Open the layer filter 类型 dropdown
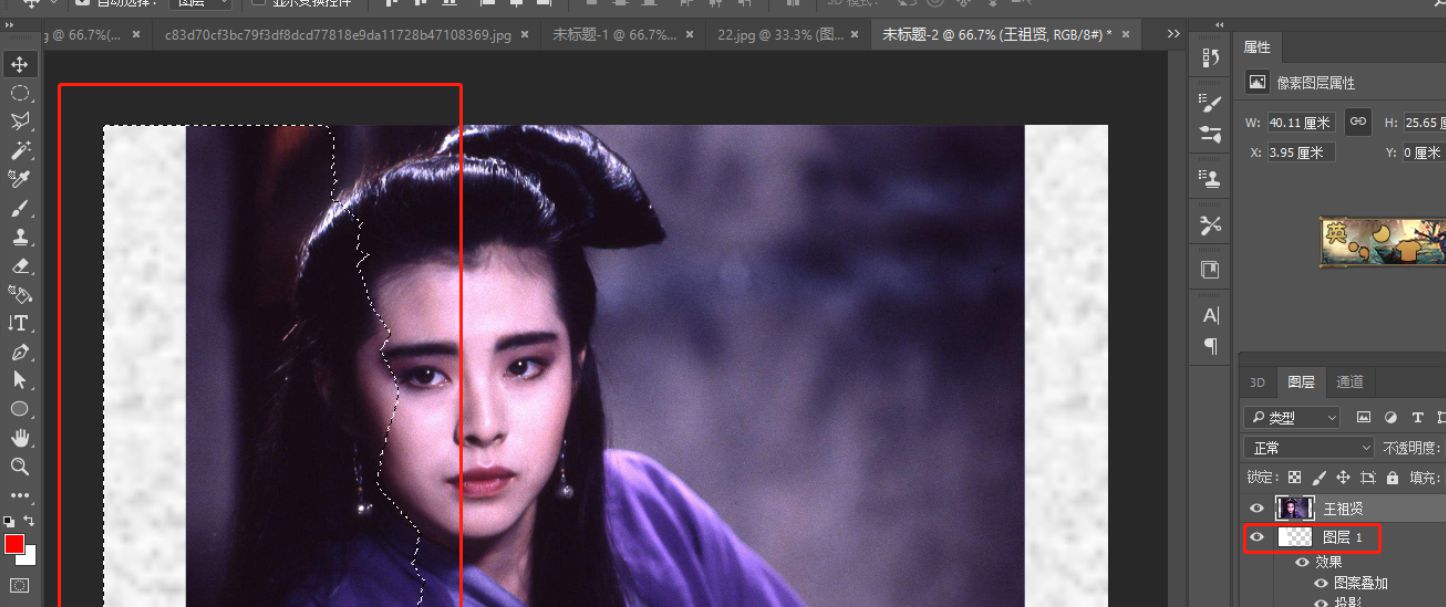 (1291, 417)
